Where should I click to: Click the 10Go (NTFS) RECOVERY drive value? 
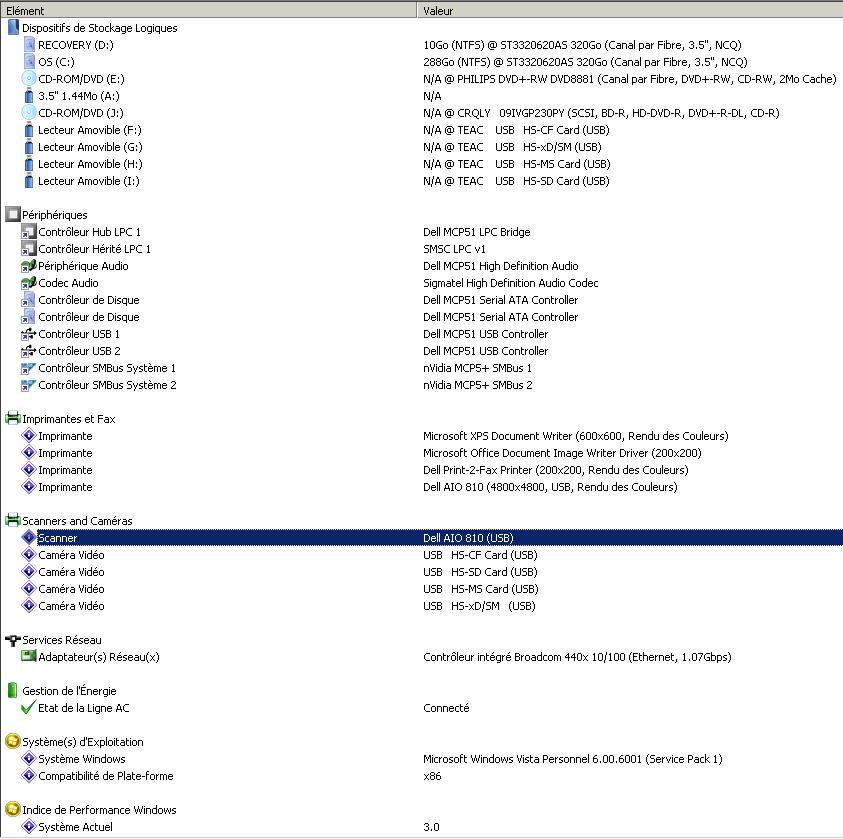point(582,45)
